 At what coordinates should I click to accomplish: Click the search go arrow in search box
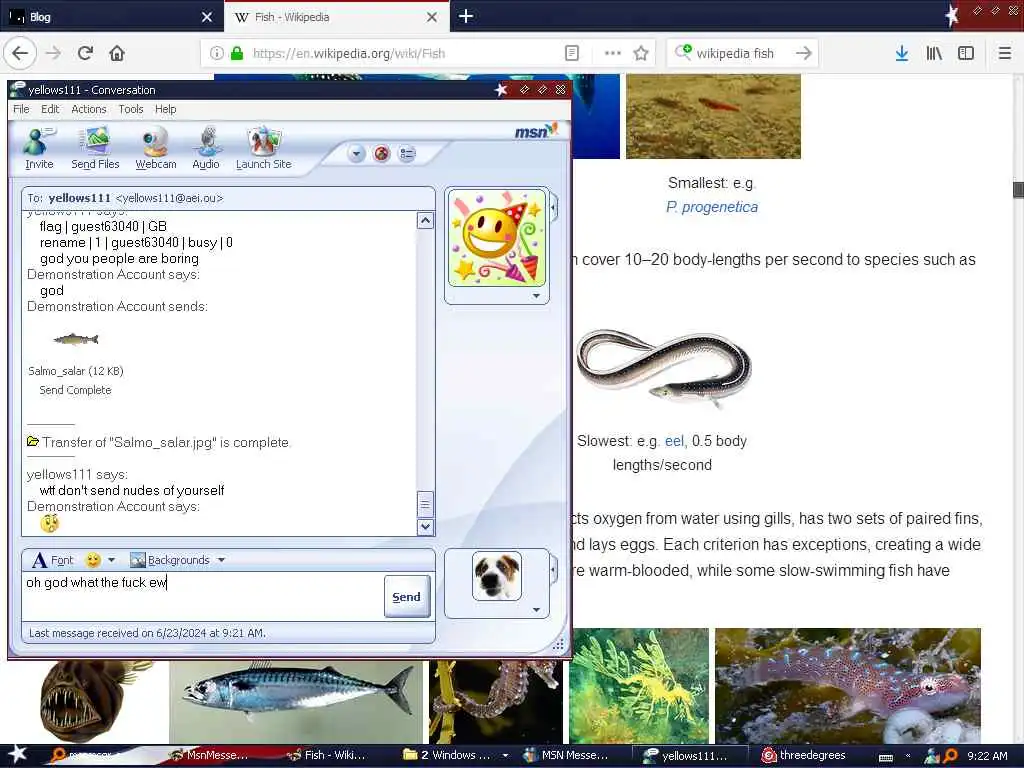click(804, 54)
